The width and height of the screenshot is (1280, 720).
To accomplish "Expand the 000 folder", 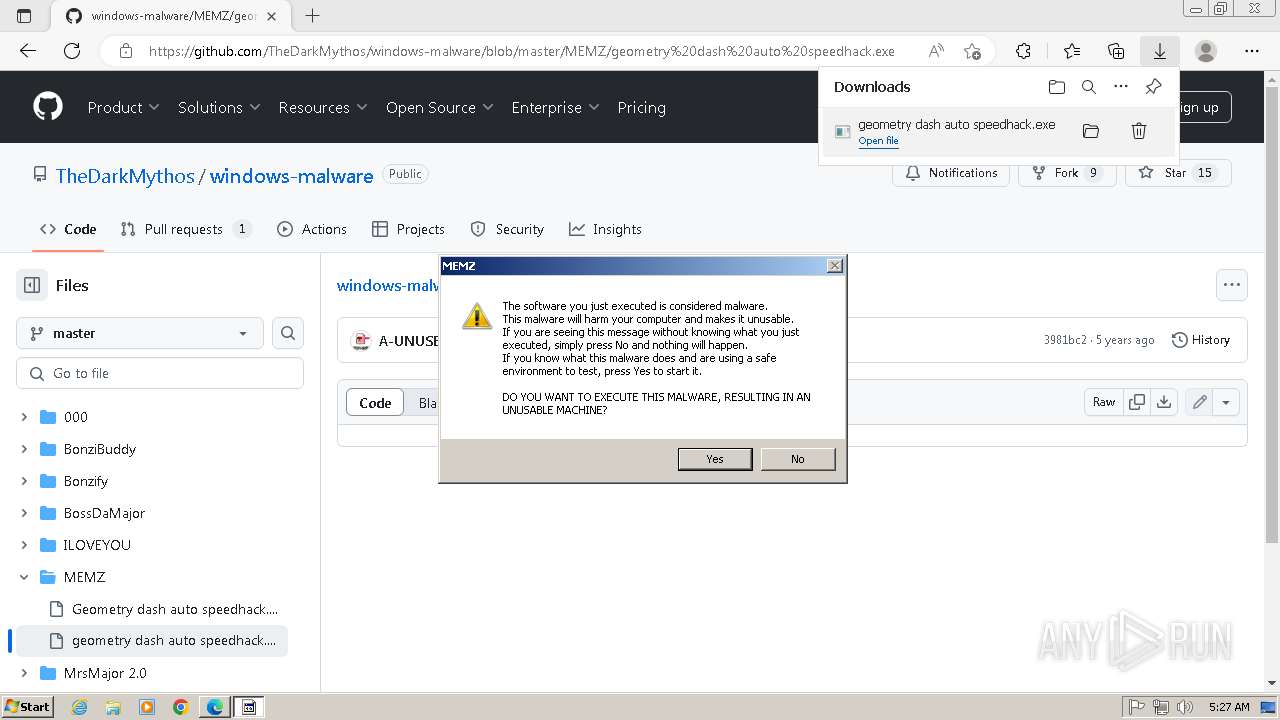I will pyautogui.click(x=25, y=417).
